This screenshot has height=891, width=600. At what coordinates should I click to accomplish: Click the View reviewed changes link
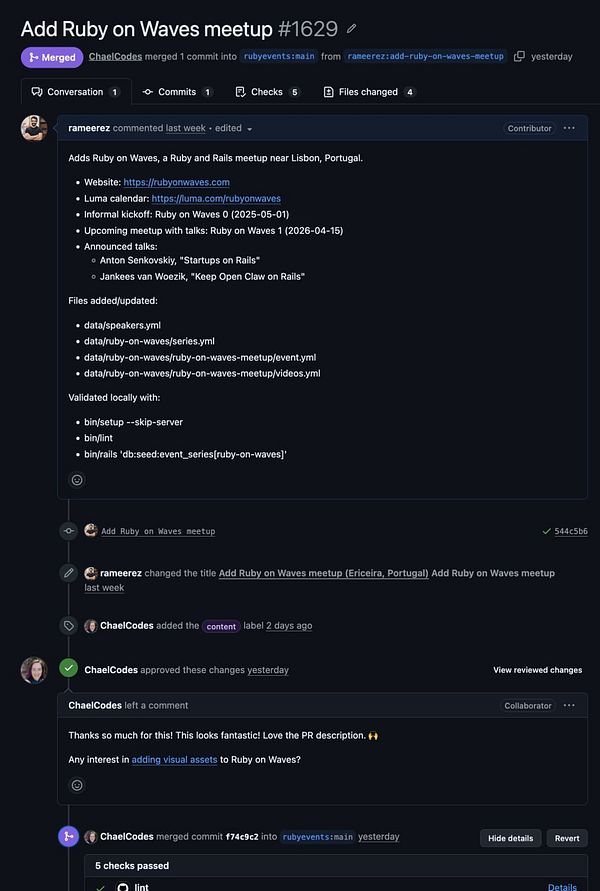(537, 670)
